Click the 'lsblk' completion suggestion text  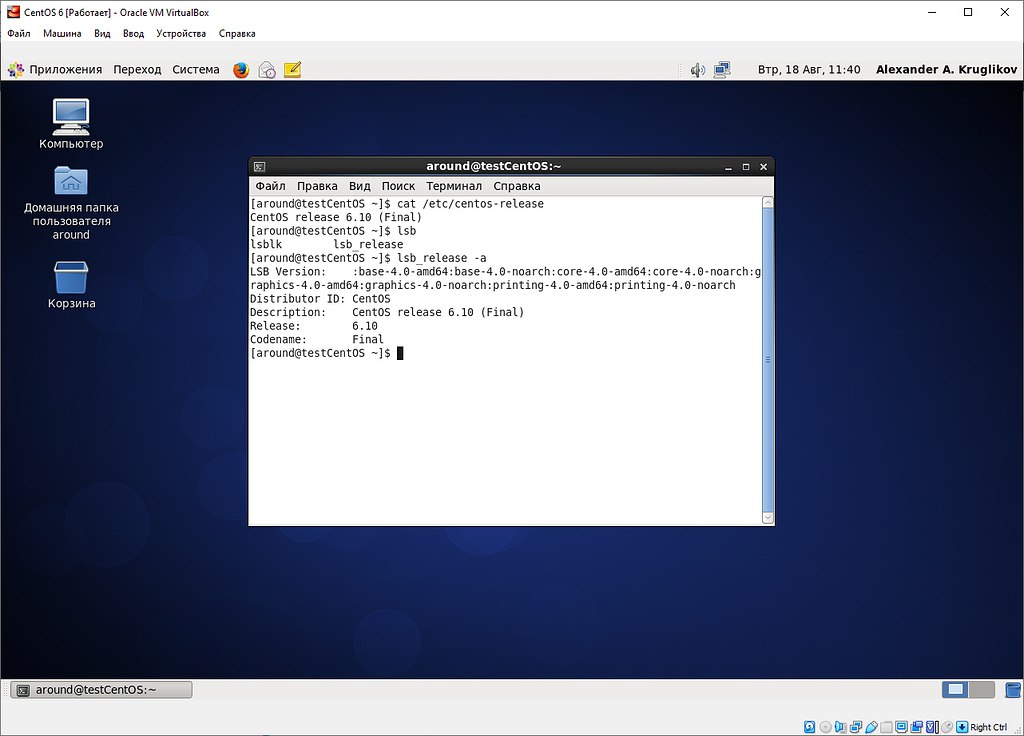coord(266,244)
